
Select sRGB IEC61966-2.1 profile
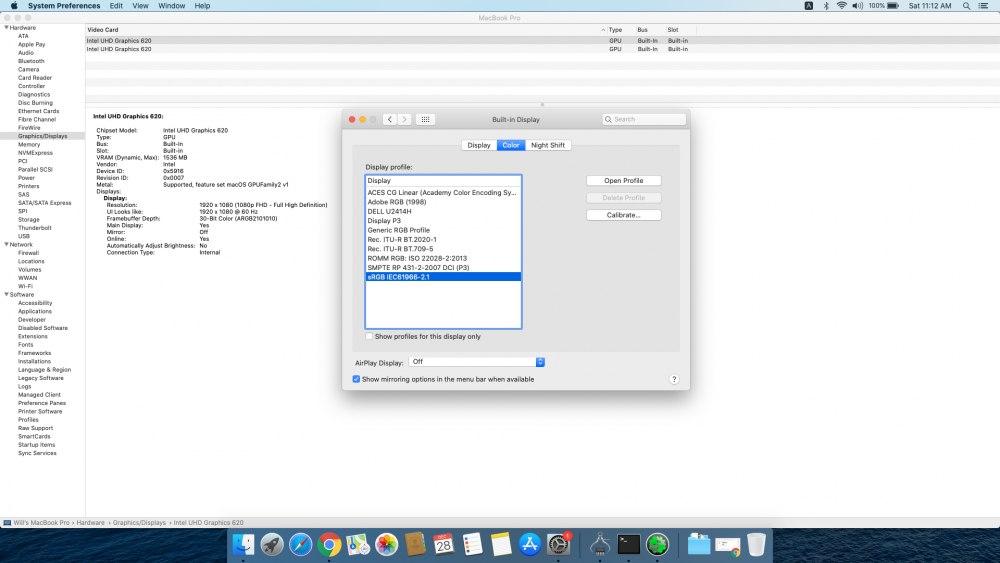(443, 277)
